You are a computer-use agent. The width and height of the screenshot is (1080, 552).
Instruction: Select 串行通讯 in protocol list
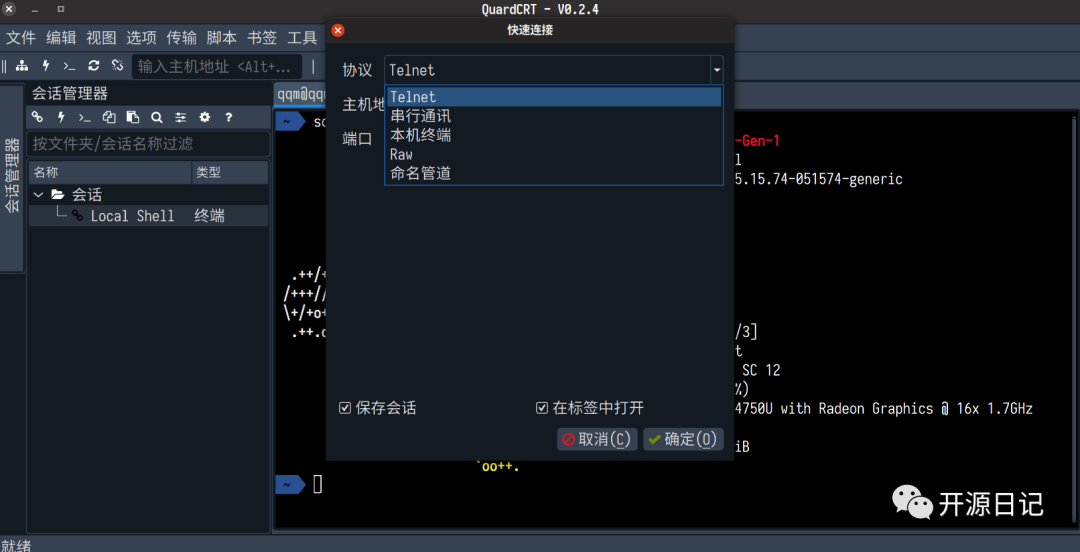point(554,116)
